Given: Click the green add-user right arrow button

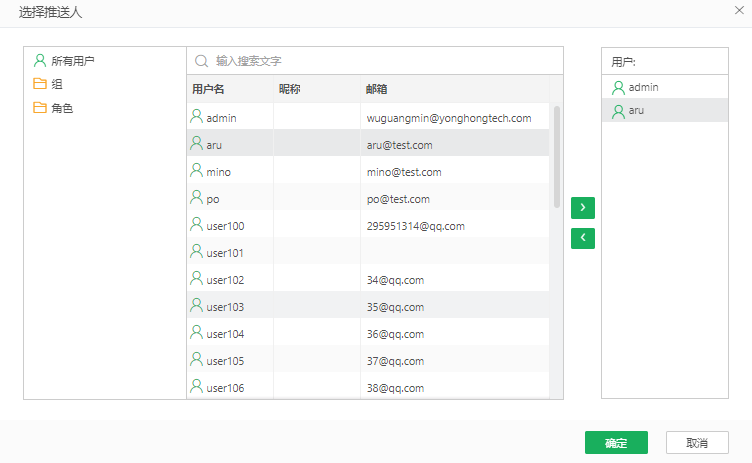Looking at the screenshot, I should [x=582, y=207].
